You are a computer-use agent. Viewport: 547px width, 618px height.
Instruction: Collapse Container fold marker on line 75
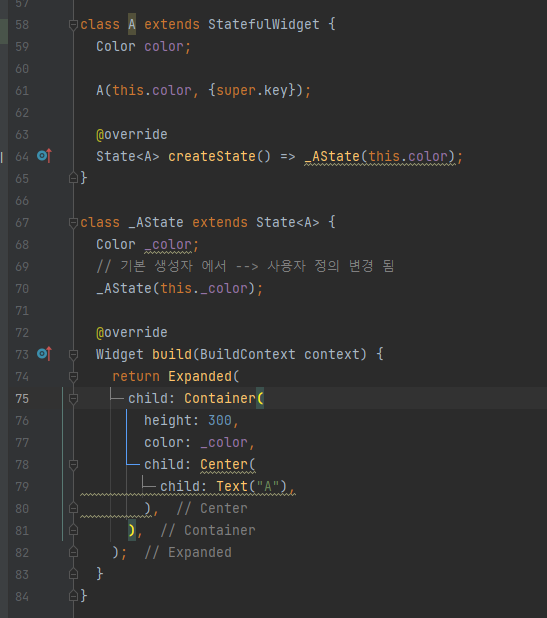tap(73, 399)
